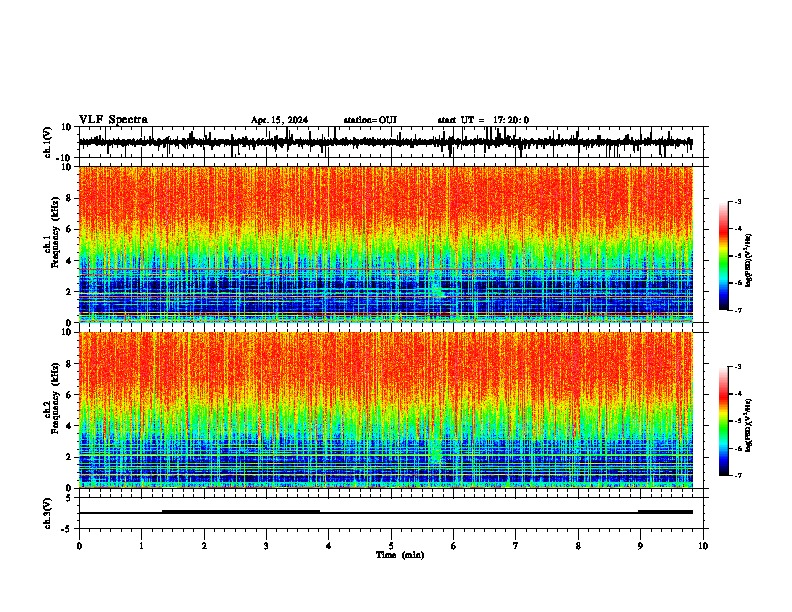
Task: Click the Time axis tick label "7"
Action: pyautogui.click(x=516, y=546)
